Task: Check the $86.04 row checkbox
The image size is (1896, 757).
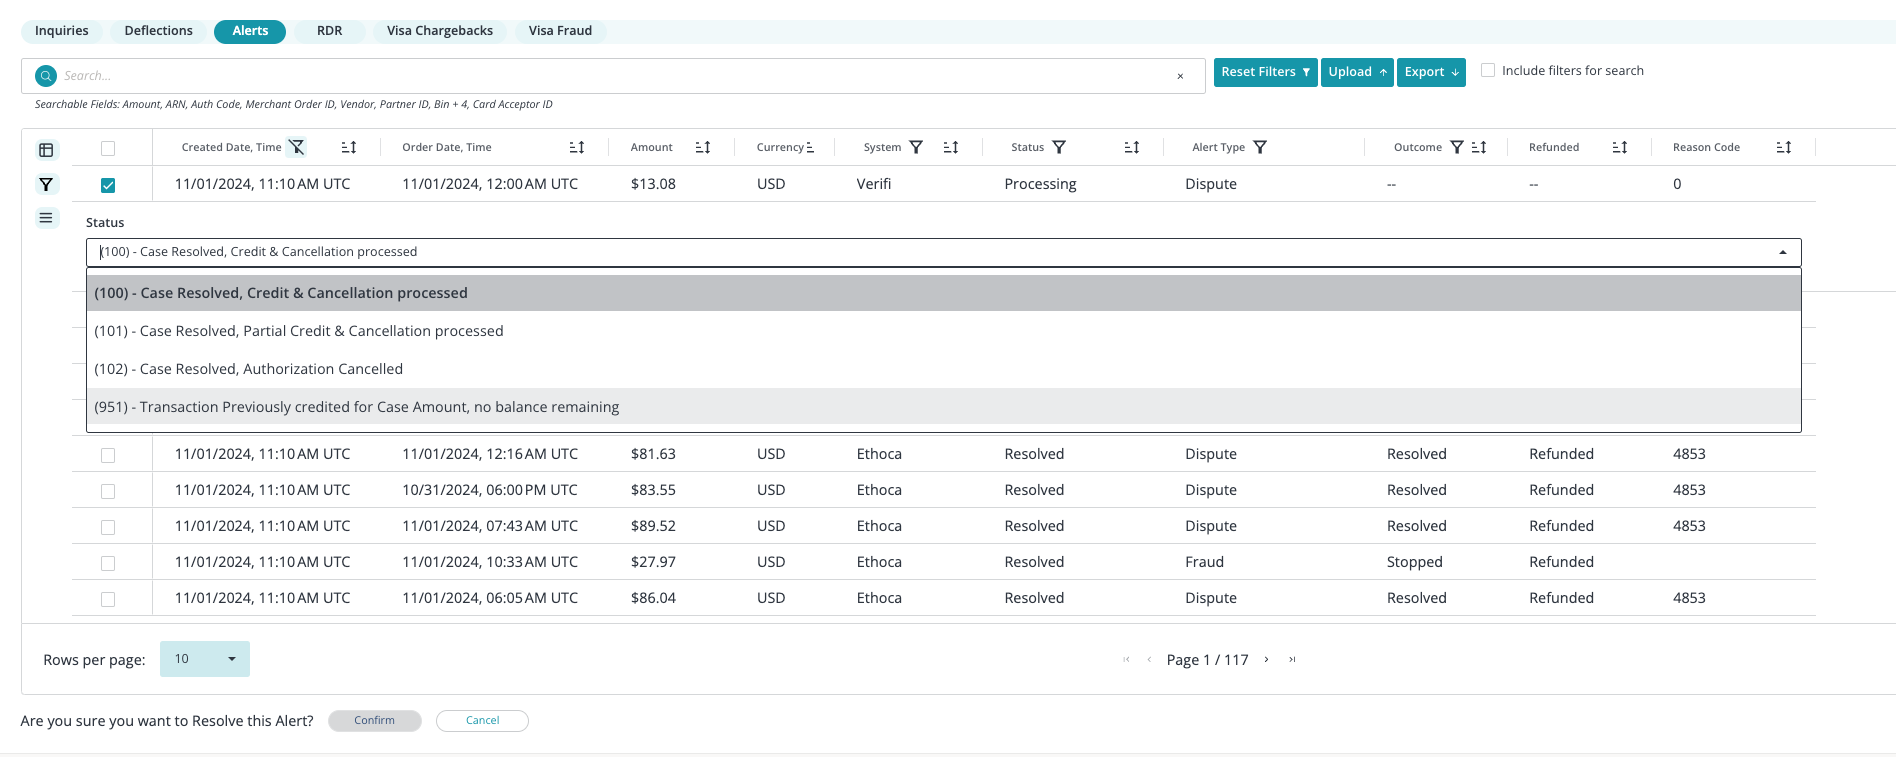Action: (108, 599)
